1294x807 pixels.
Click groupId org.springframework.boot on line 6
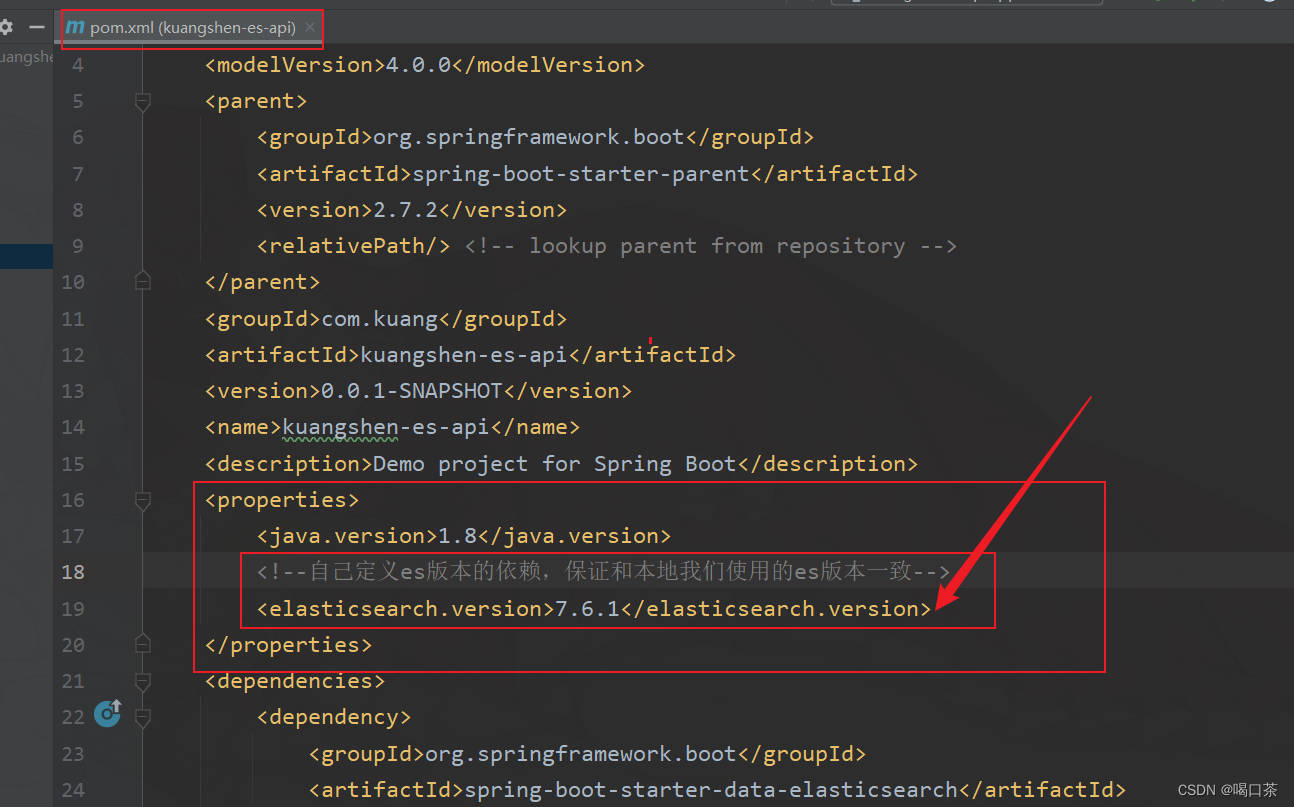coord(535,137)
